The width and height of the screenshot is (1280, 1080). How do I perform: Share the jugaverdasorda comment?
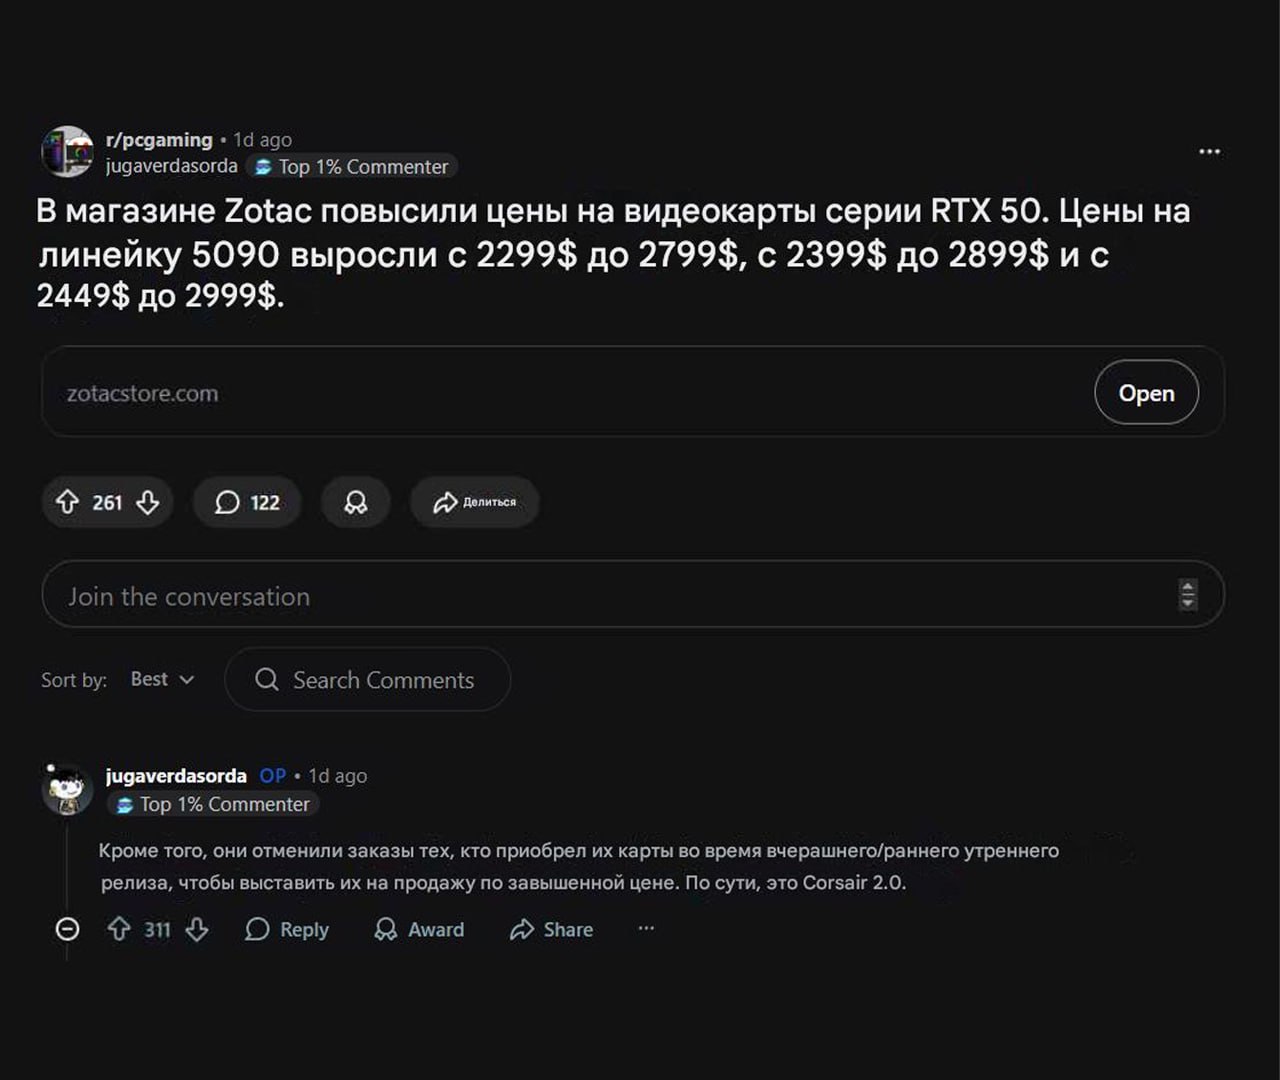coord(551,929)
